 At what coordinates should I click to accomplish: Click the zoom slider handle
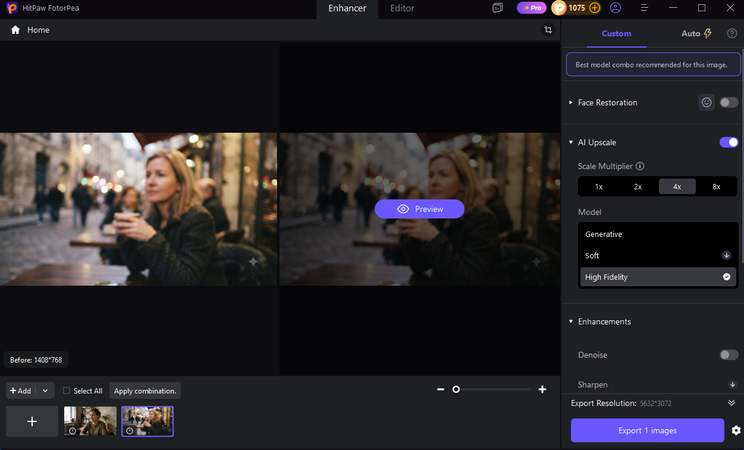click(456, 389)
